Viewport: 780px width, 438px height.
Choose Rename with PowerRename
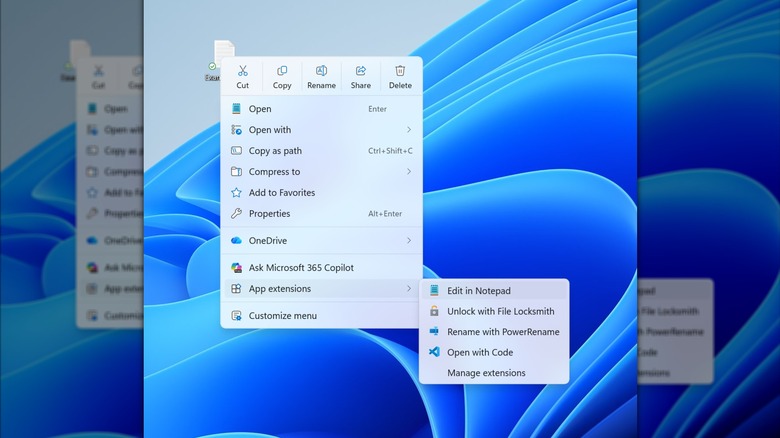(x=494, y=331)
